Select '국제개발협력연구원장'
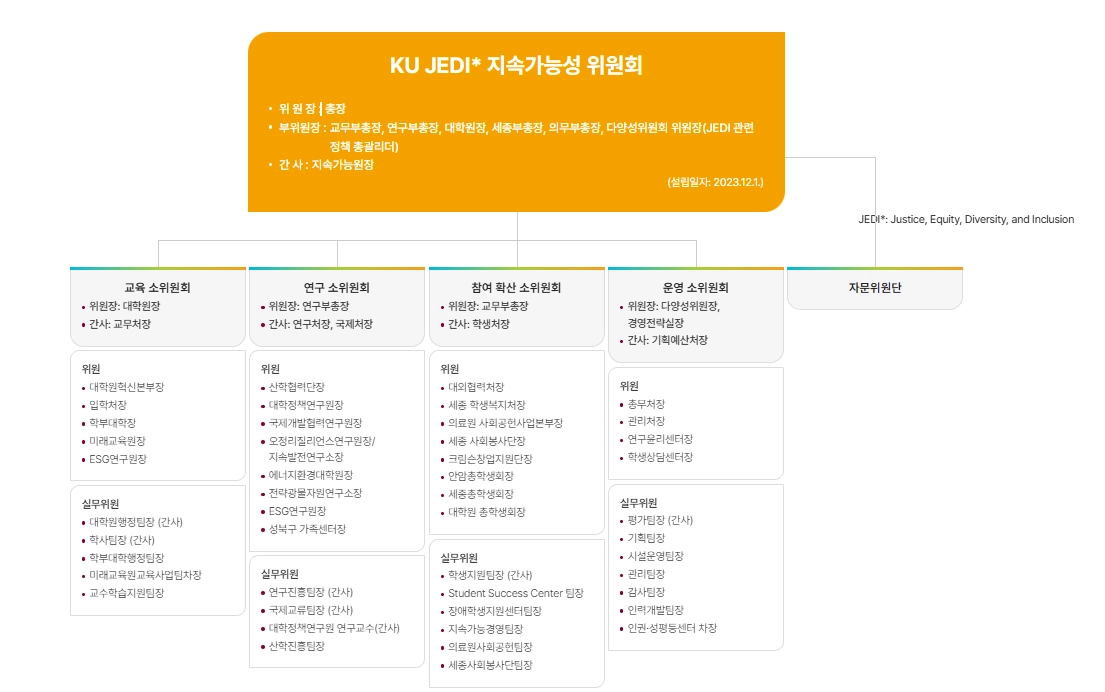This screenshot has height=692, width=1105. point(315,423)
